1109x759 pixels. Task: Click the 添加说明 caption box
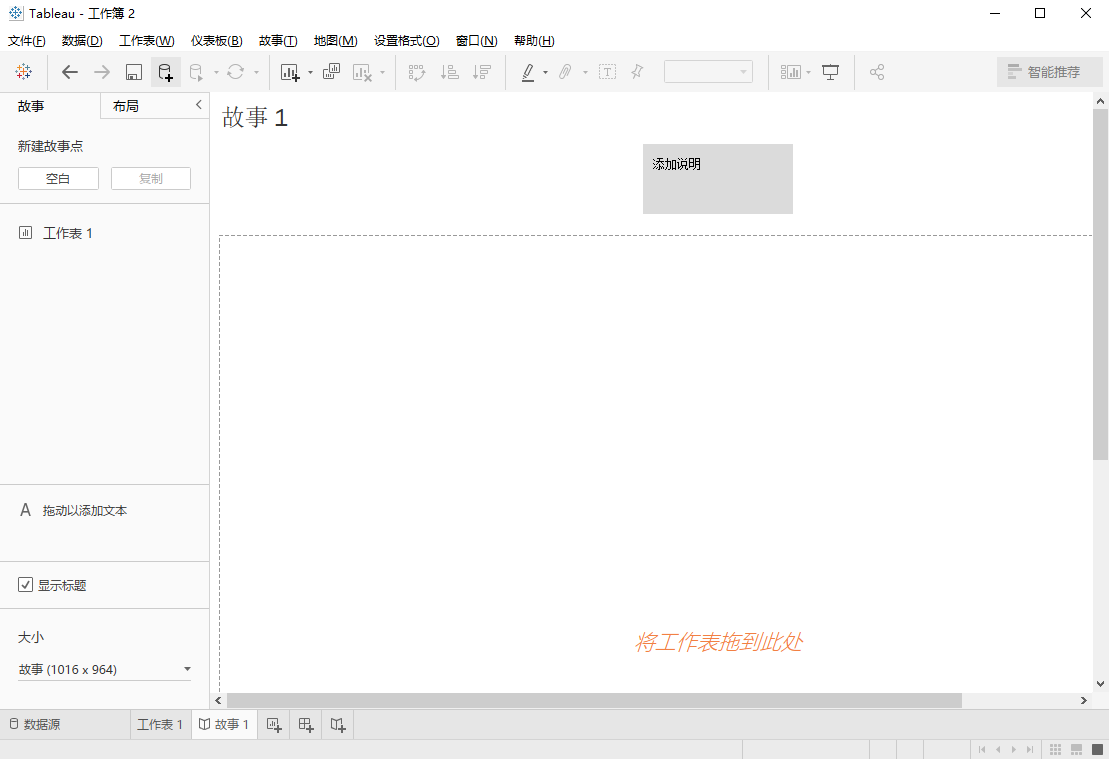click(717, 179)
